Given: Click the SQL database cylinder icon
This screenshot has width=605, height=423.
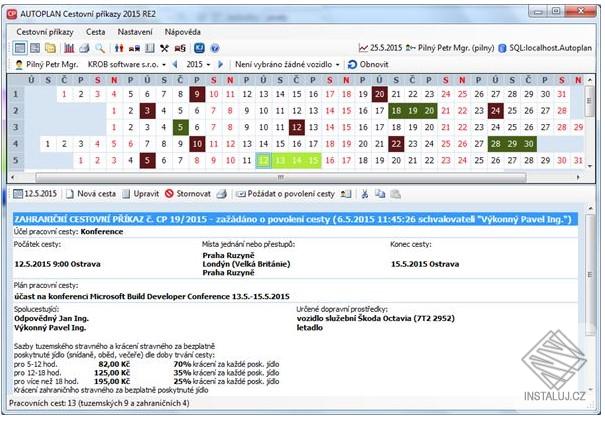Looking at the screenshot, I should point(502,48).
